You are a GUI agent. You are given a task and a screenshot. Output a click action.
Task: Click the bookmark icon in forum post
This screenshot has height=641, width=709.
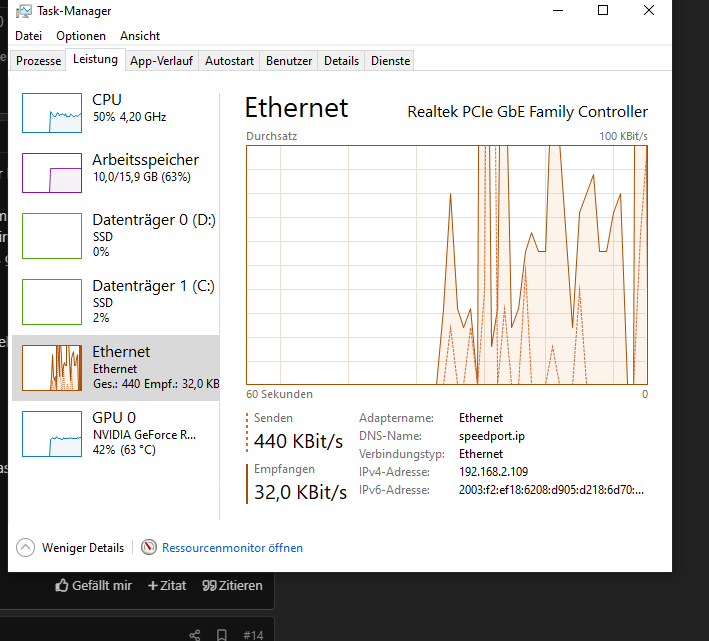[222, 635]
